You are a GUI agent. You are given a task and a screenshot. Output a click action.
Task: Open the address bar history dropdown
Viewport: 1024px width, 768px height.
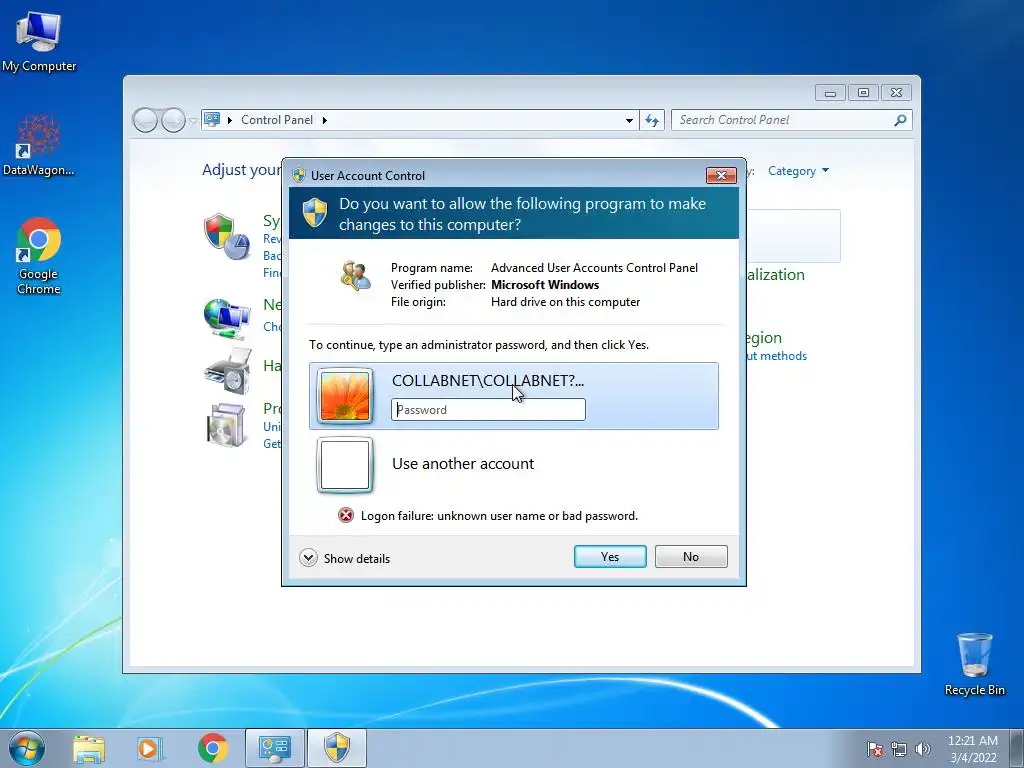pyautogui.click(x=629, y=120)
